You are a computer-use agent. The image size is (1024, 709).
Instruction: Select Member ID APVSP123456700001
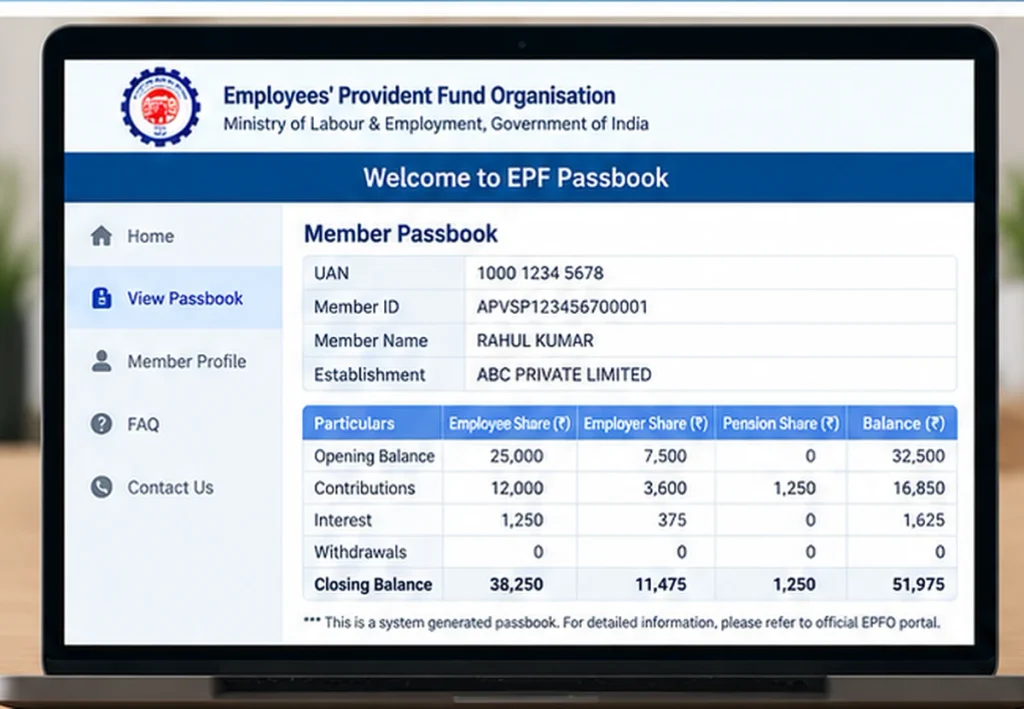click(562, 307)
